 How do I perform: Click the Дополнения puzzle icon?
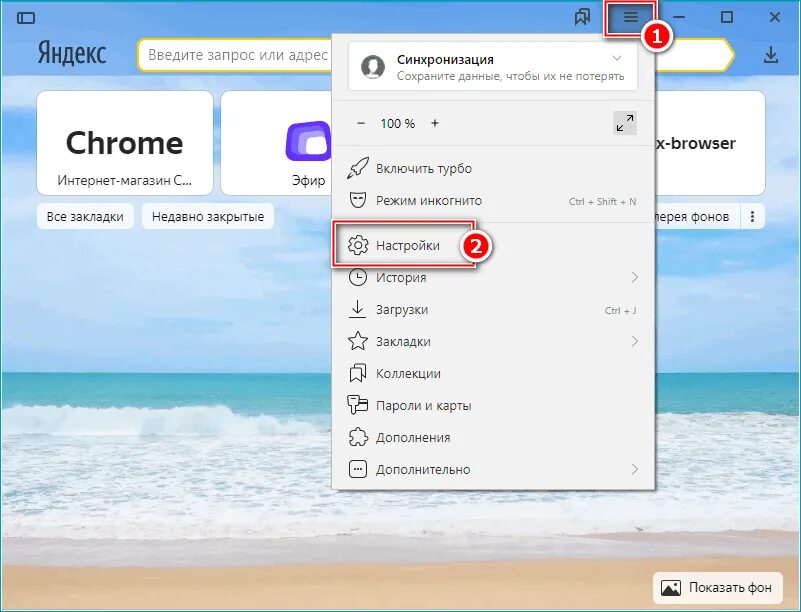pyautogui.click(x=358, y=437)
